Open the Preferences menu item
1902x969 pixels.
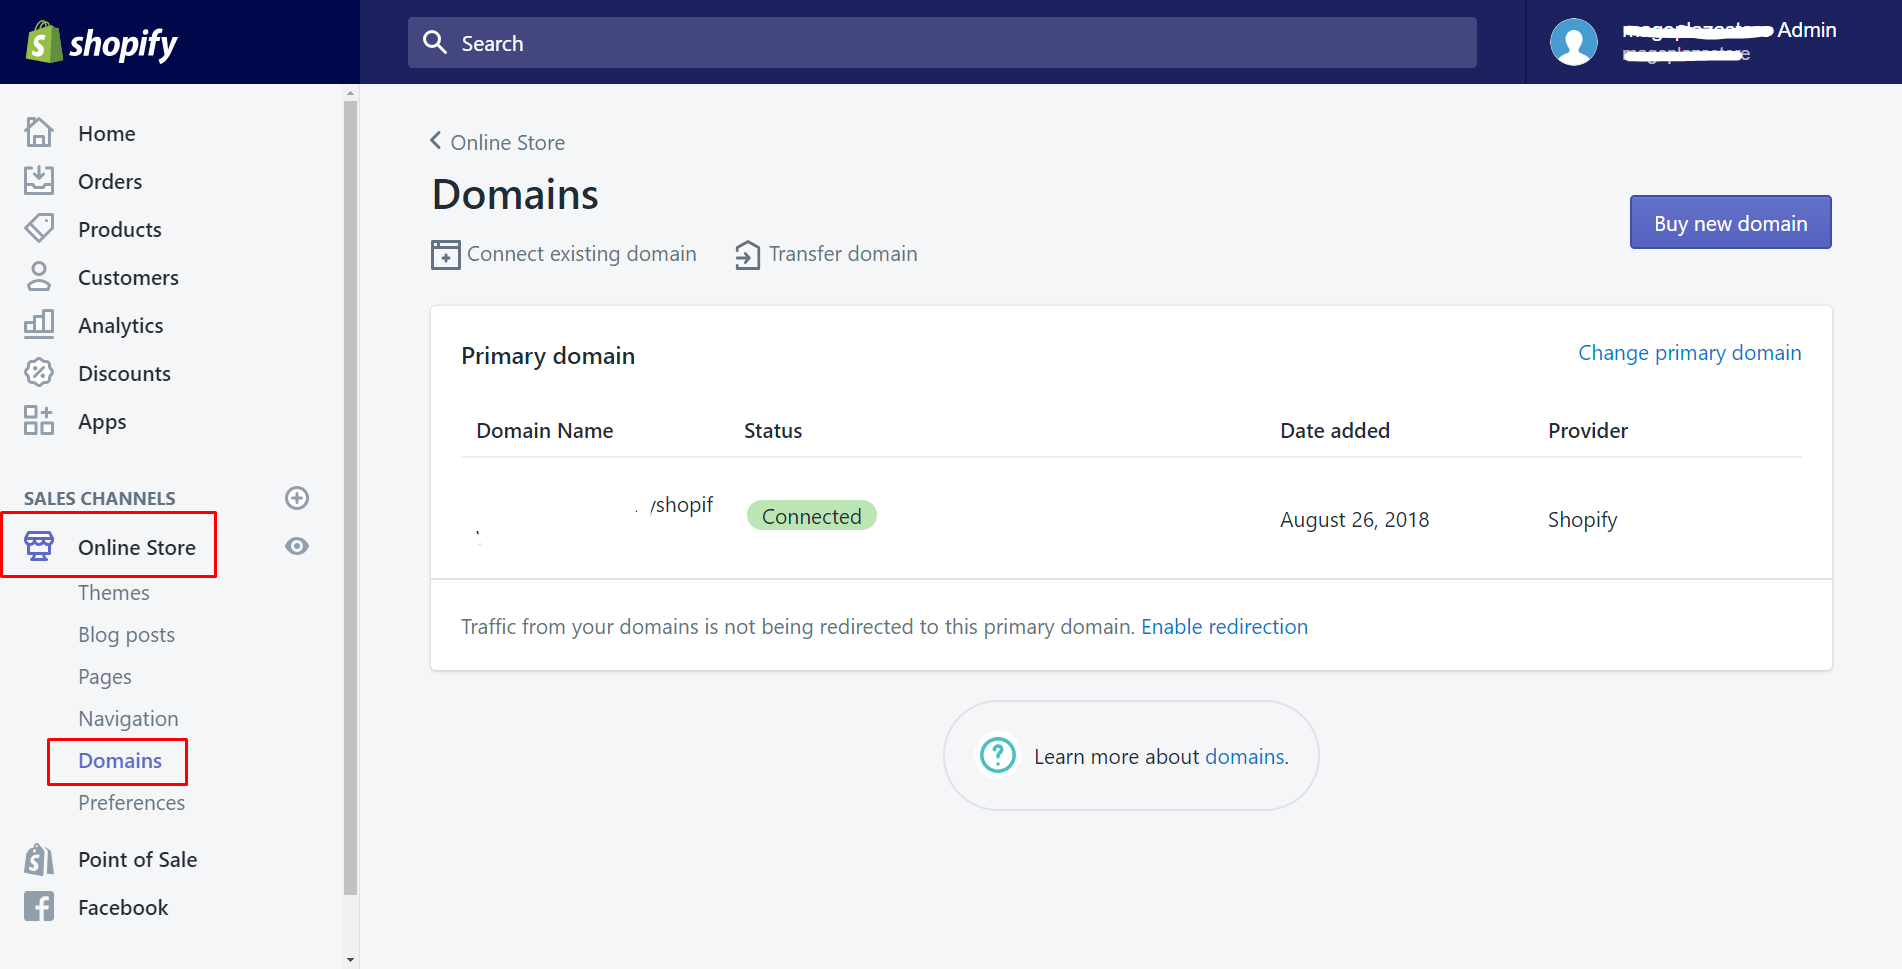tap(131, 802)
